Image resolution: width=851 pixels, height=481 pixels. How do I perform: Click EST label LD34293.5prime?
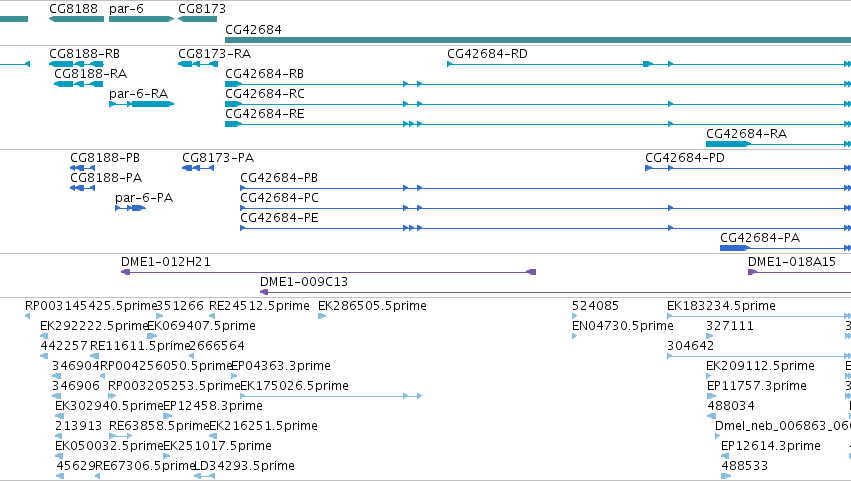[244, 466]
